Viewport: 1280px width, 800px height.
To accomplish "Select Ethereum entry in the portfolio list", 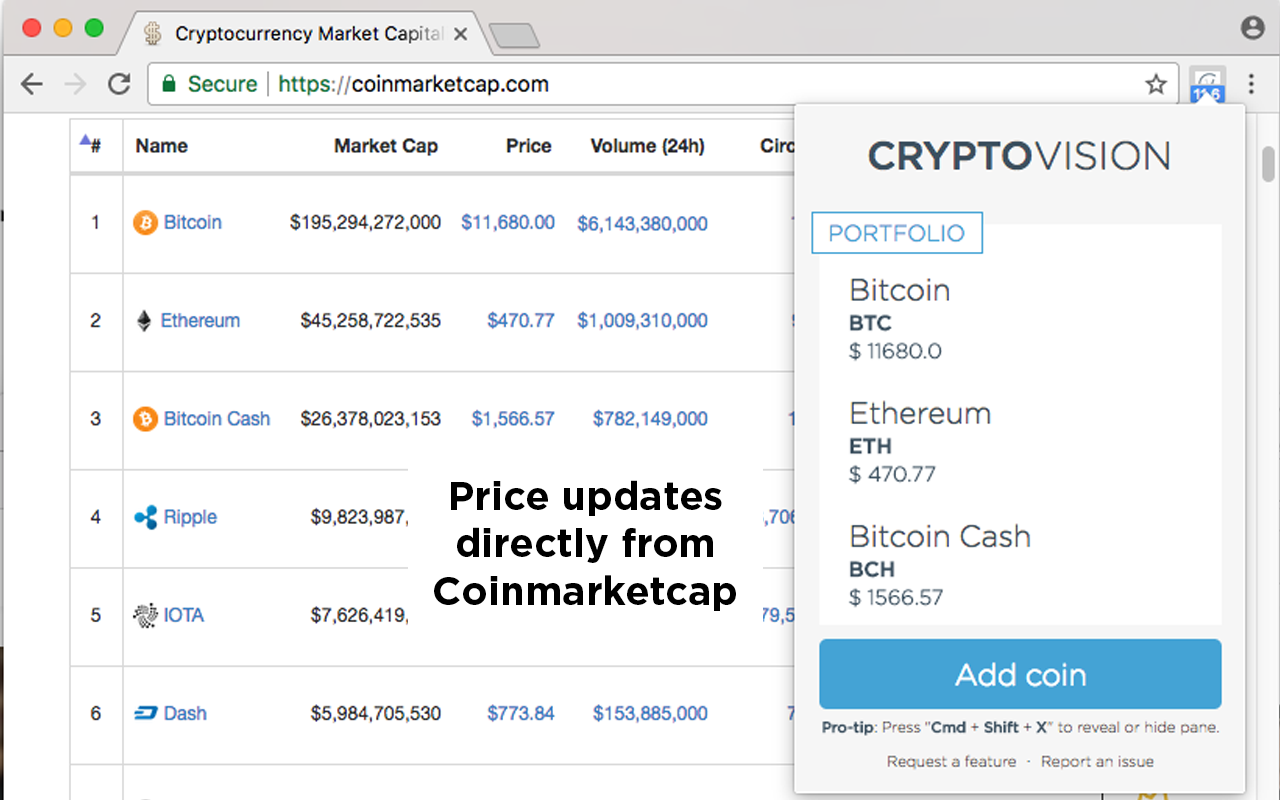I will pyautogui.click(x=1020, y=441).
